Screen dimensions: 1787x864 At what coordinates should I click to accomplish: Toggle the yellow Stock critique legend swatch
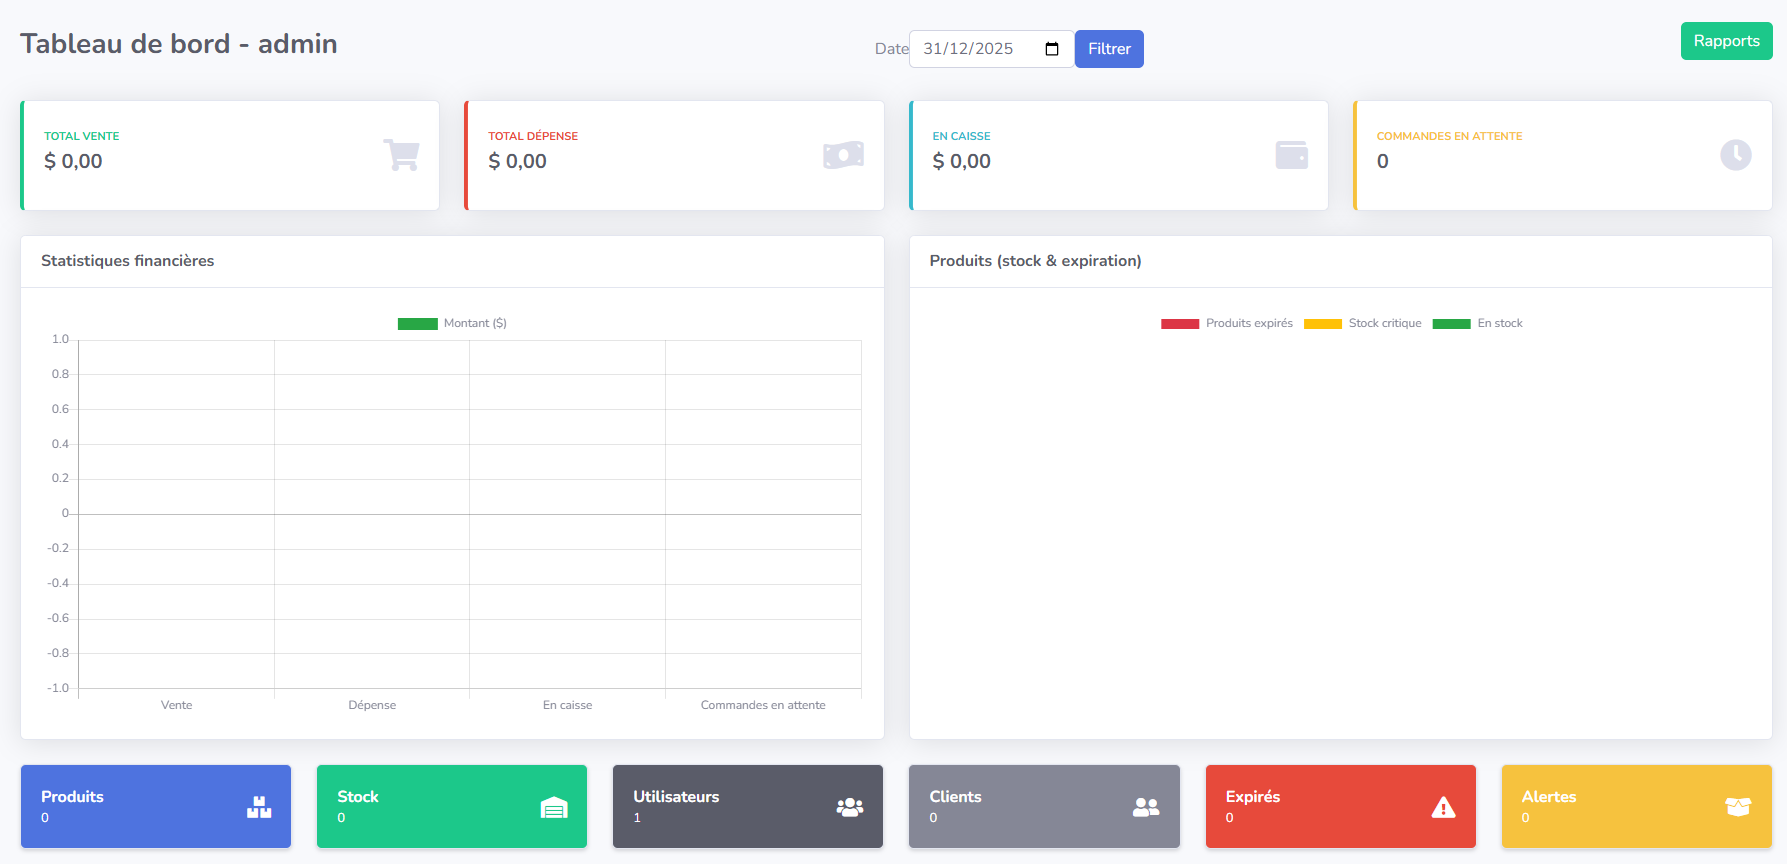[1323, 324]
